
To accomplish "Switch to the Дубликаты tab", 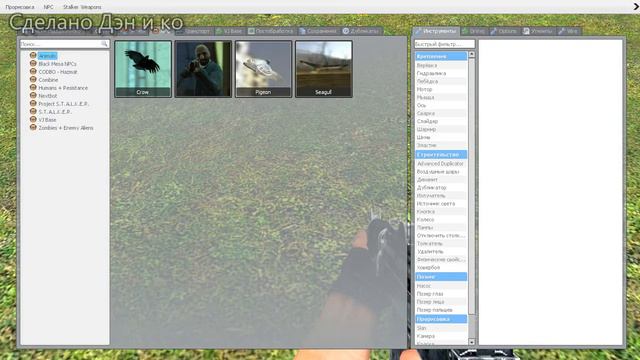I will 361,31.
